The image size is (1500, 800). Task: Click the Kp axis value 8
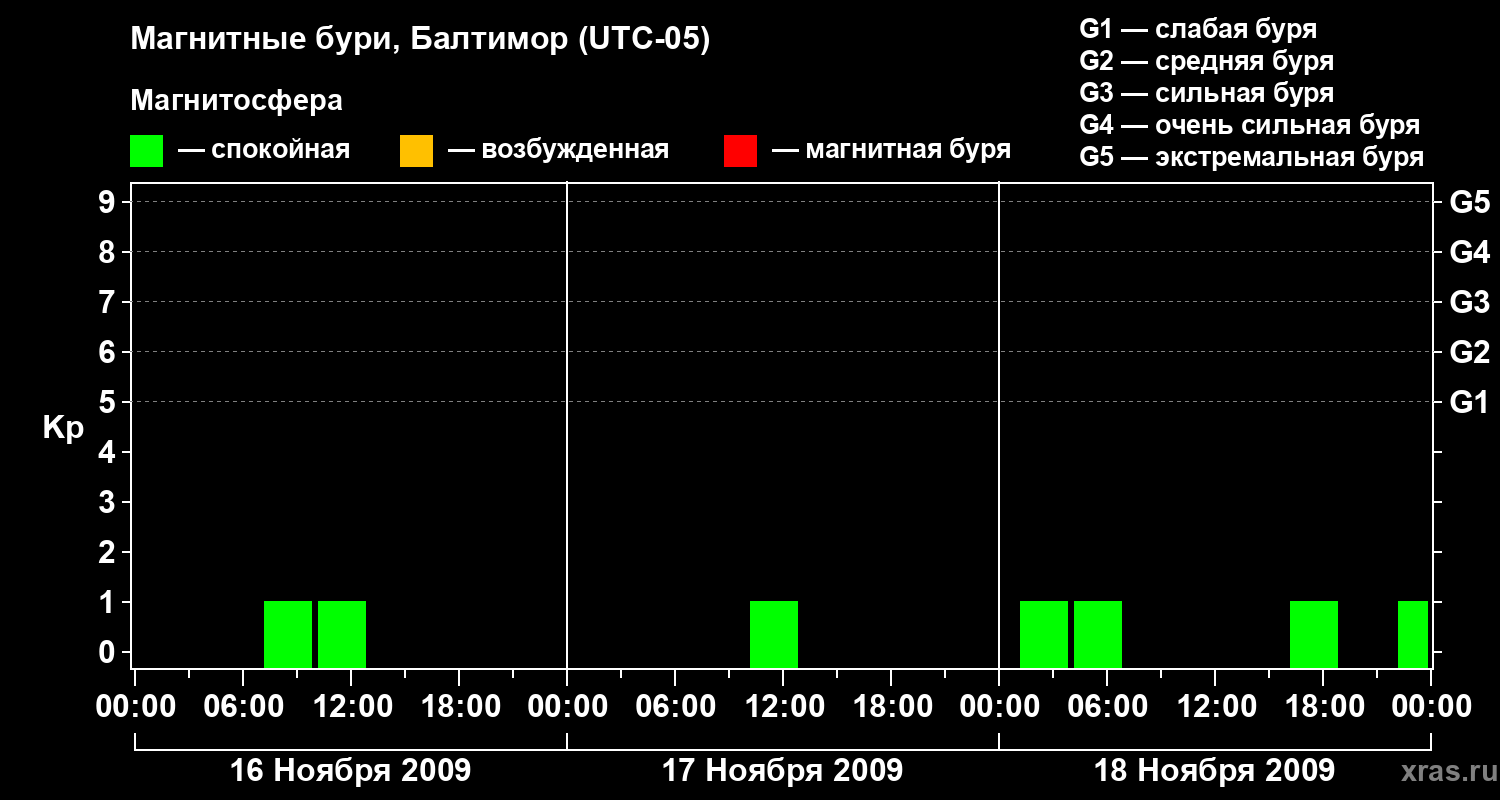[109, 252]
